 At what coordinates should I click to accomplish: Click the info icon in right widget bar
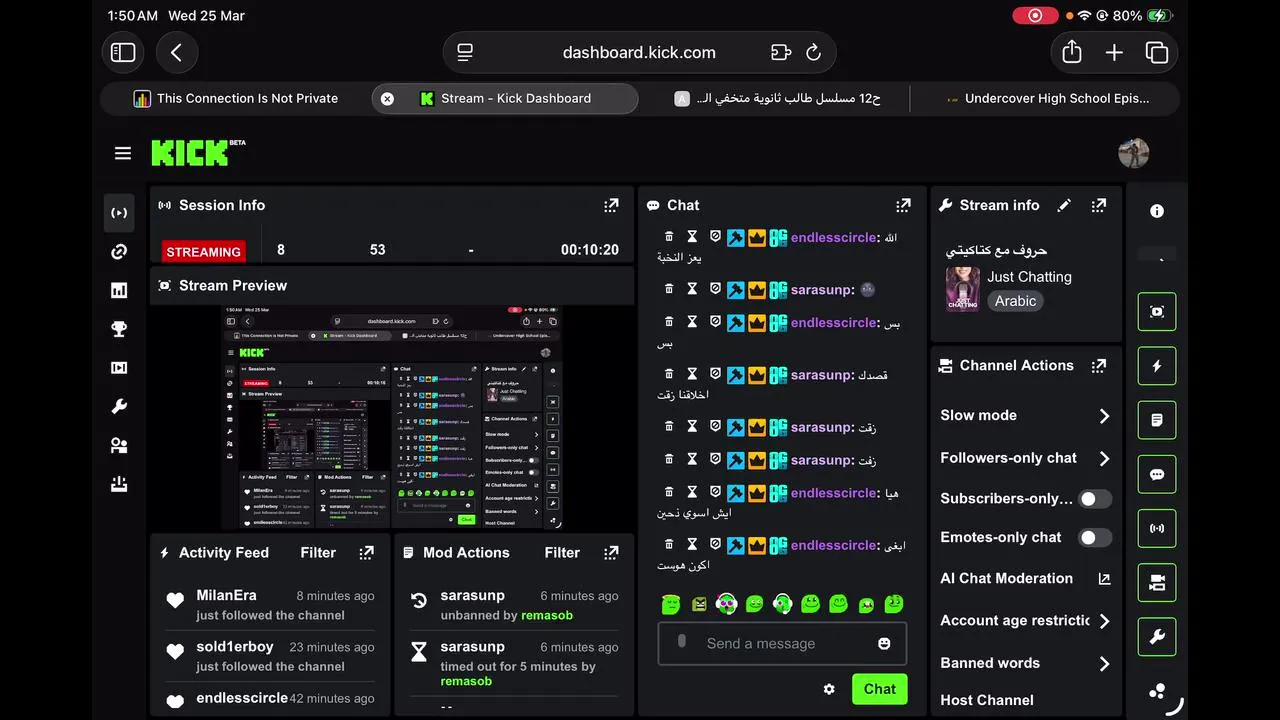1157,211
